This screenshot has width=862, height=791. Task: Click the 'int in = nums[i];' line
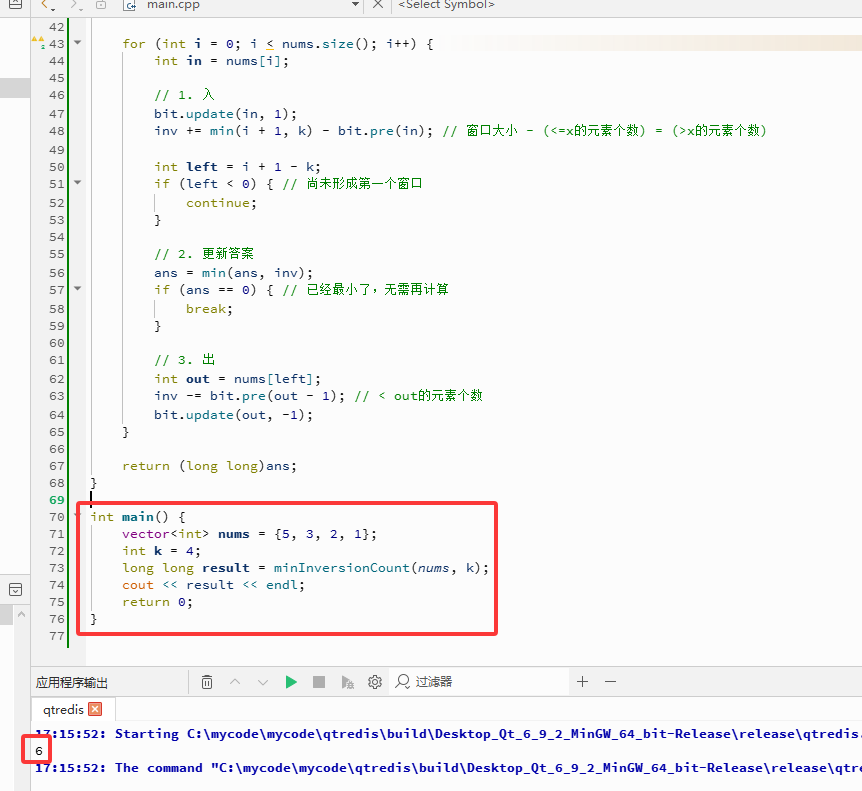coord(221,60)
